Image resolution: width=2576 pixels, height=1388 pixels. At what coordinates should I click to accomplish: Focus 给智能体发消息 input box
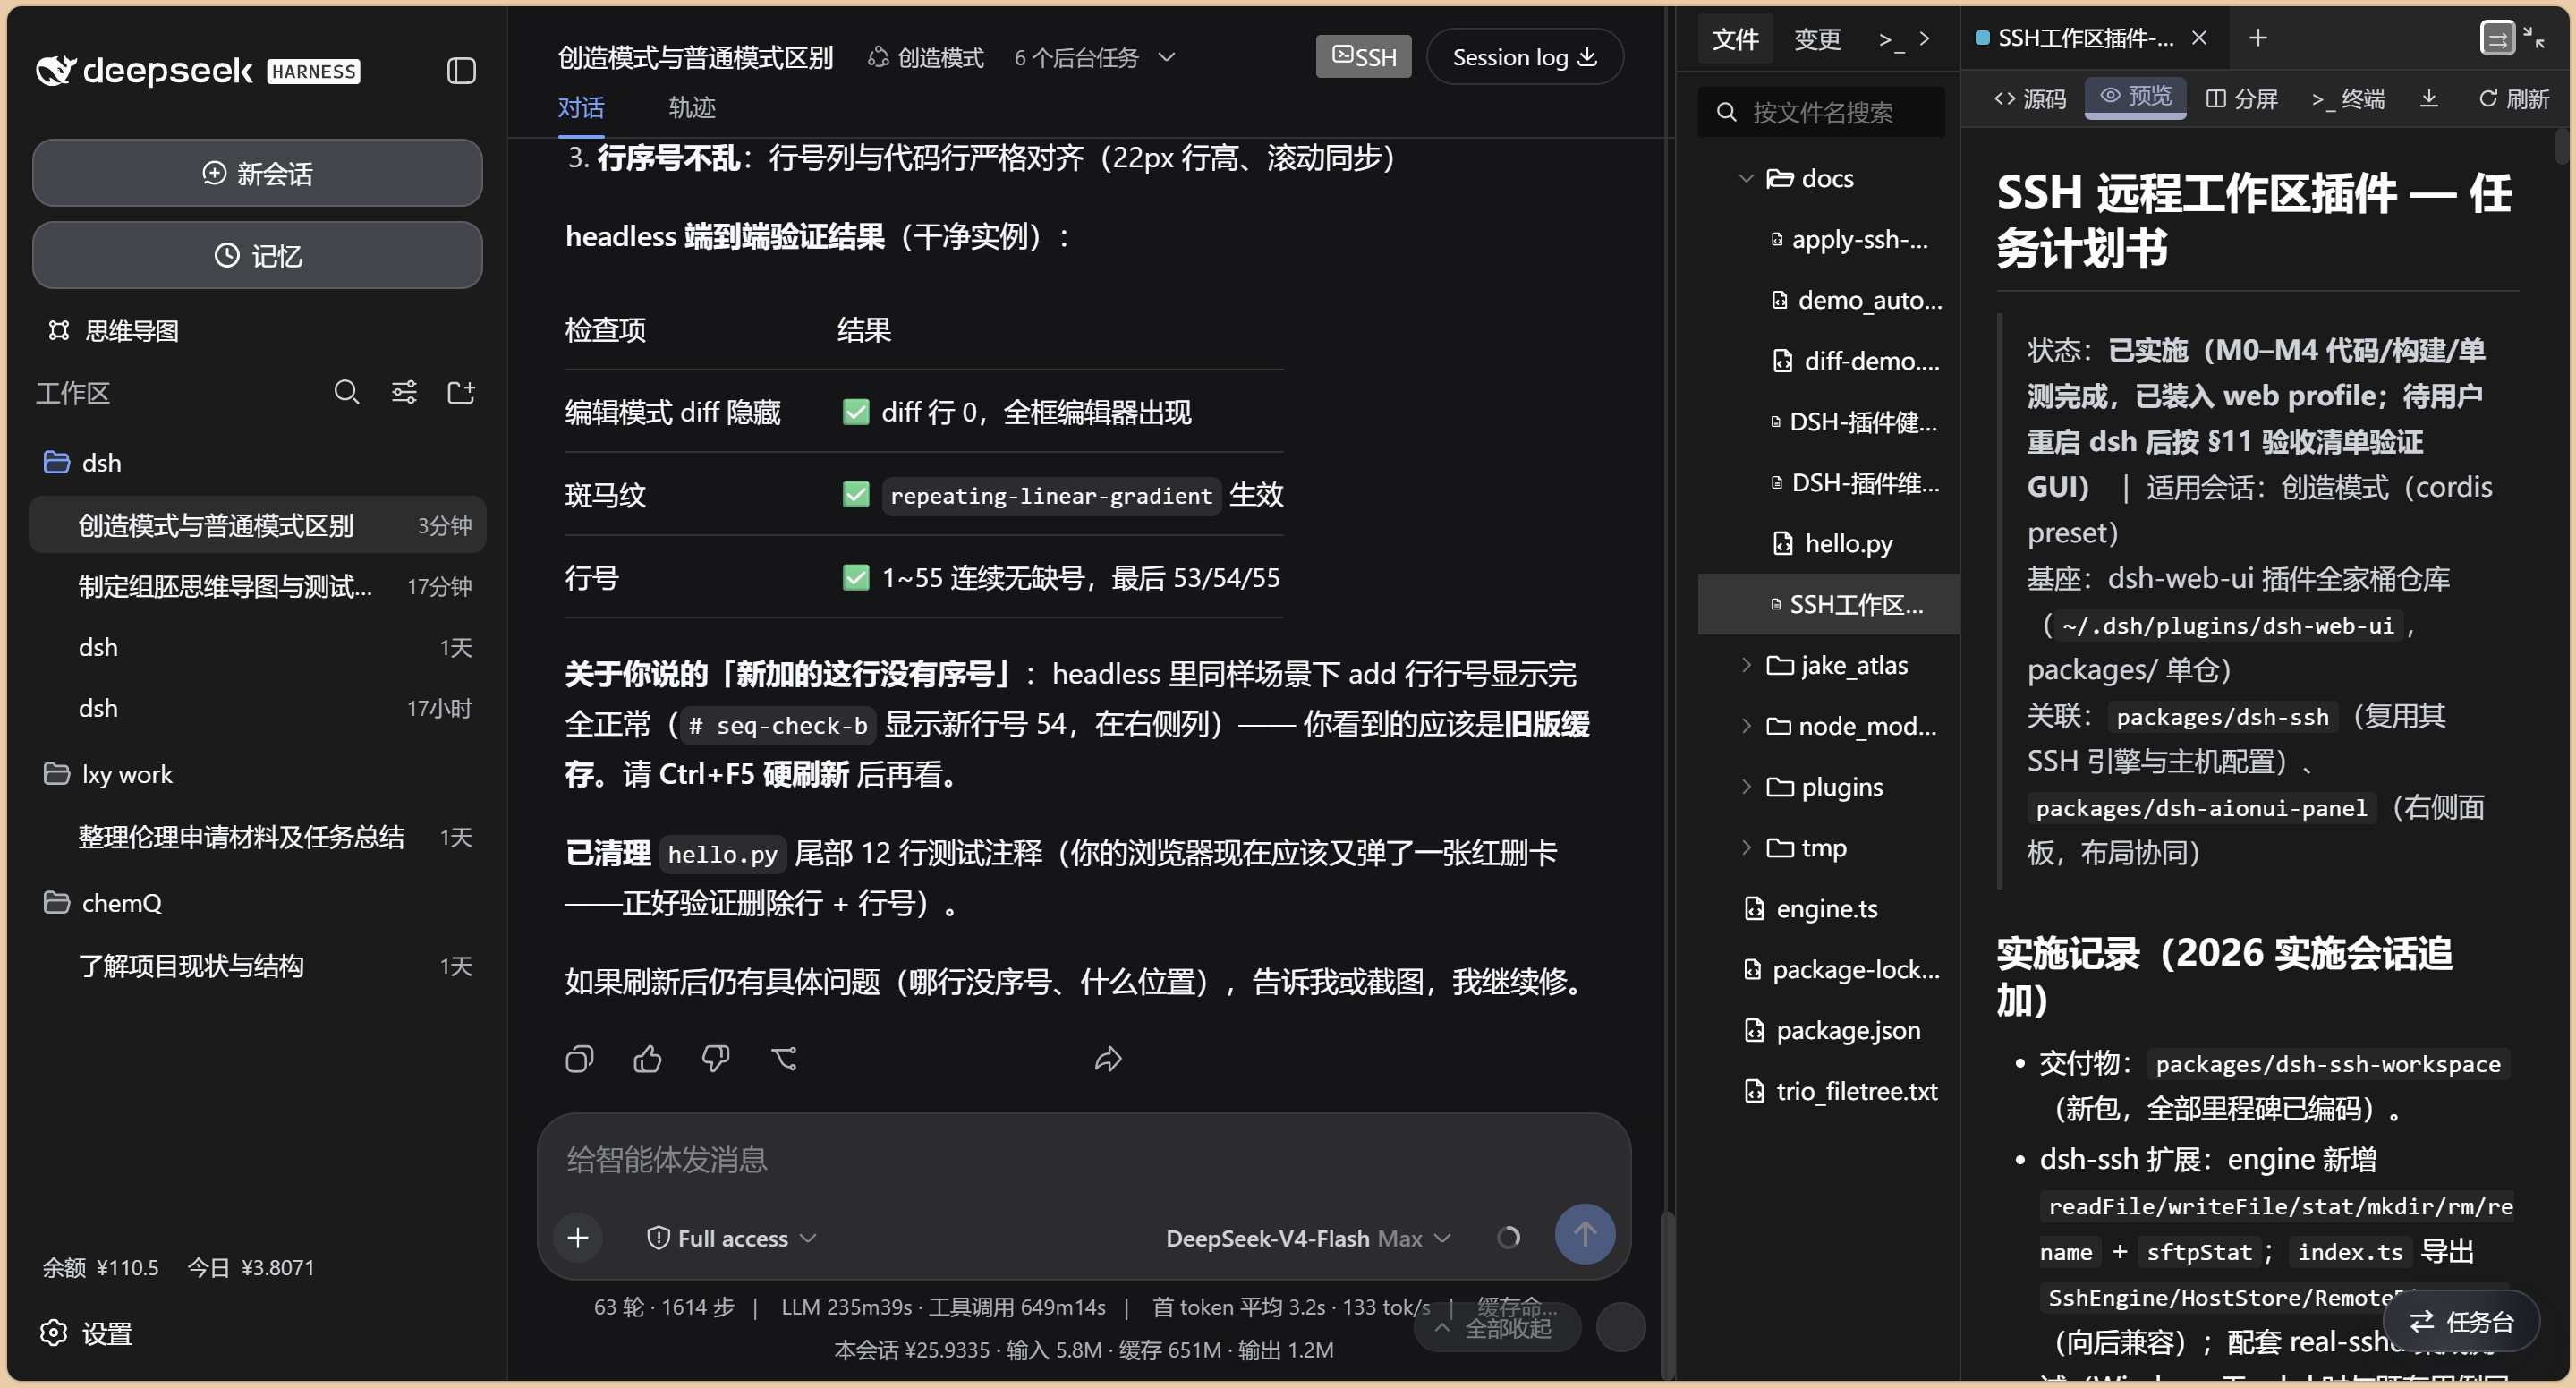click(1083, 1160)
